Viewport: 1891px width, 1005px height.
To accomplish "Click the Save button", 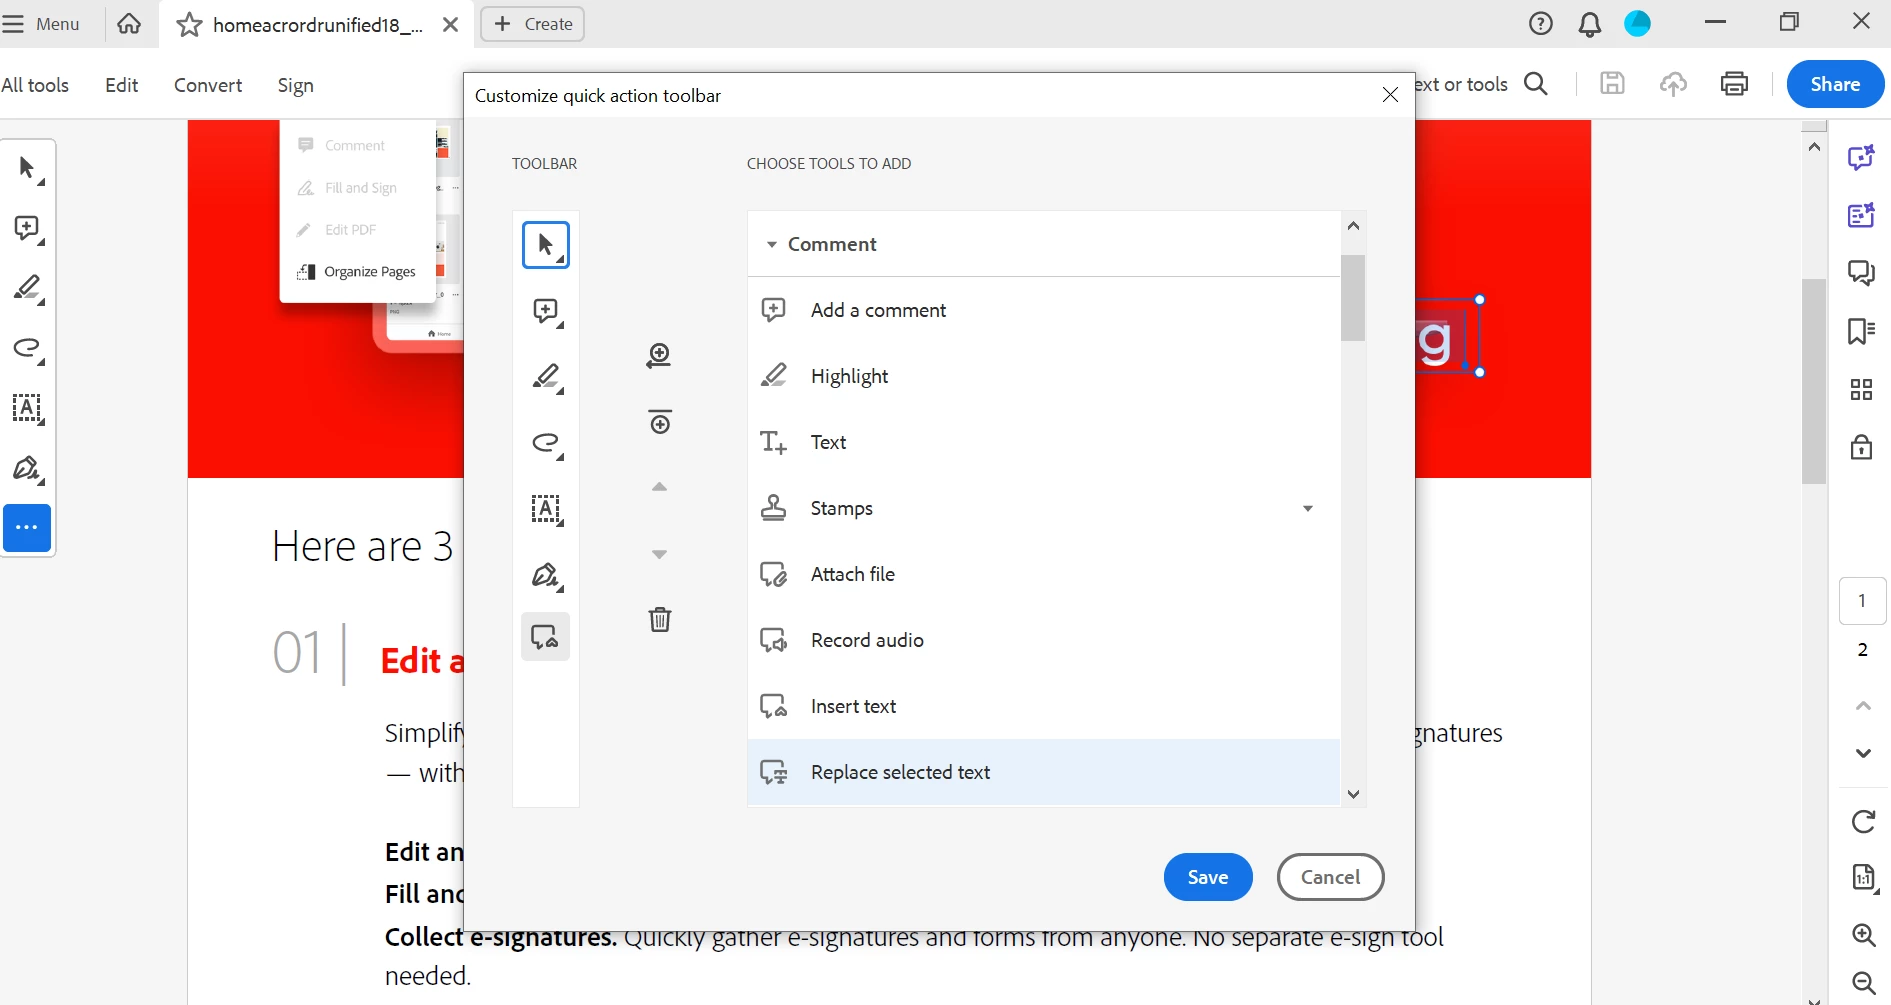I will pos(1208,877).
